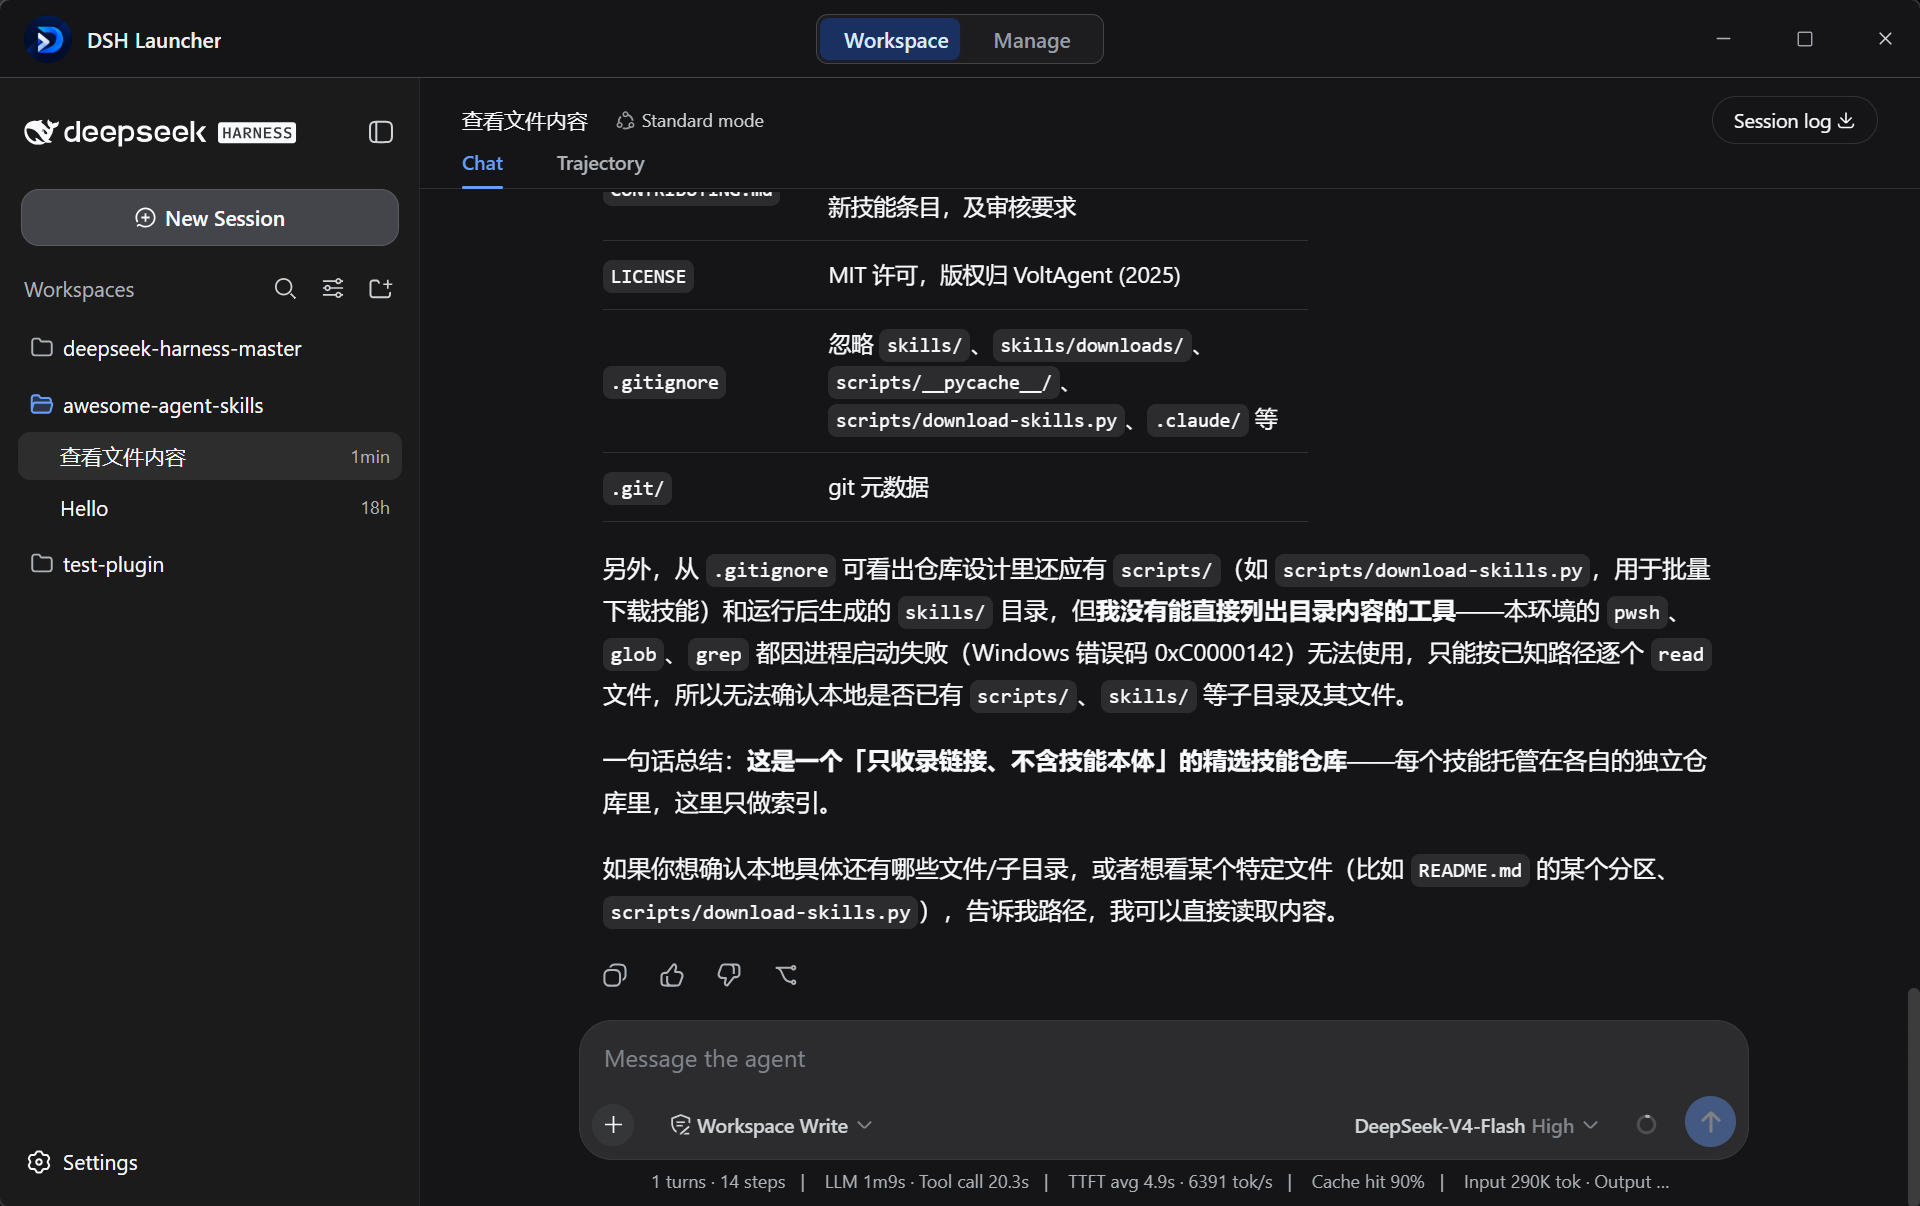Click Standard mode label
The width and height of the screenshot is (1920, 1206).
click(702, 121)
